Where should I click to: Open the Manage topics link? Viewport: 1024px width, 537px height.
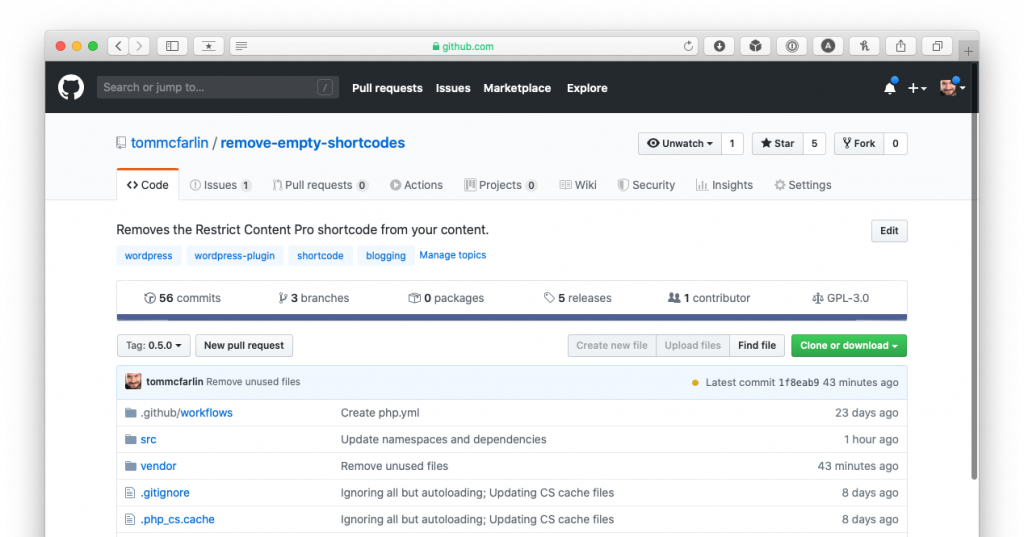click(x=452, y=255)
